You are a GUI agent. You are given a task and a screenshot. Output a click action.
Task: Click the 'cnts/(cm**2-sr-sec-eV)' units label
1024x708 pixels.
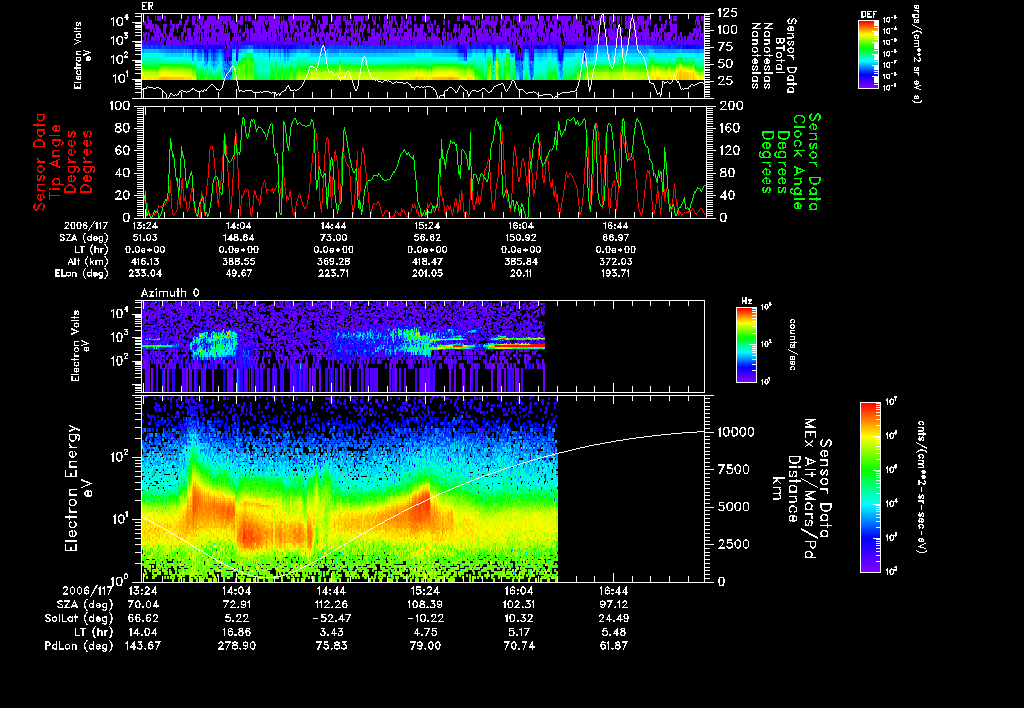(921, 487)
